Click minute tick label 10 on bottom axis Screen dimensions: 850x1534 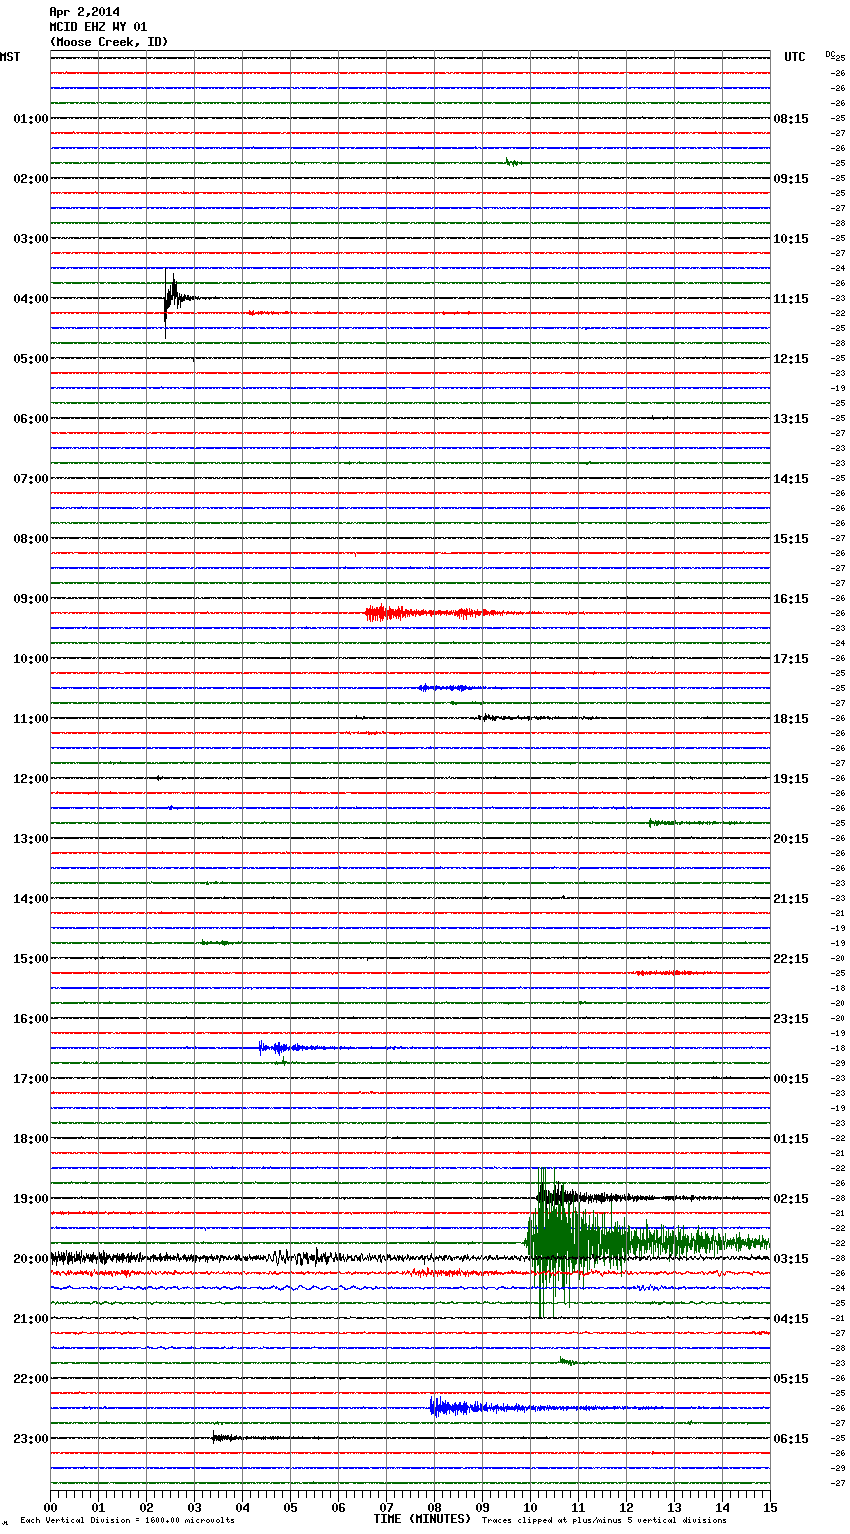click(530, 1508)
